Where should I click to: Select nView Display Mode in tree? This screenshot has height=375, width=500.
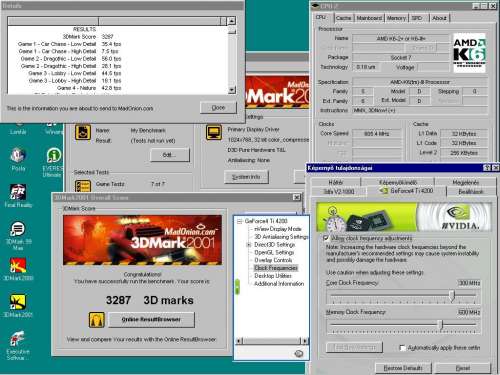(278, 229)
